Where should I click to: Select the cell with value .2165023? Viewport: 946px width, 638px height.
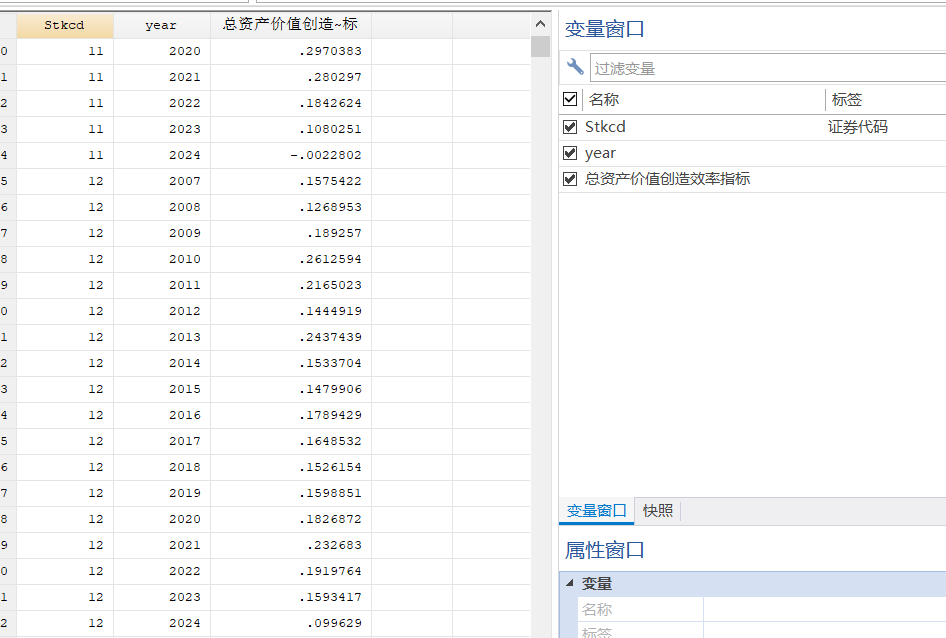pos(291,285)
